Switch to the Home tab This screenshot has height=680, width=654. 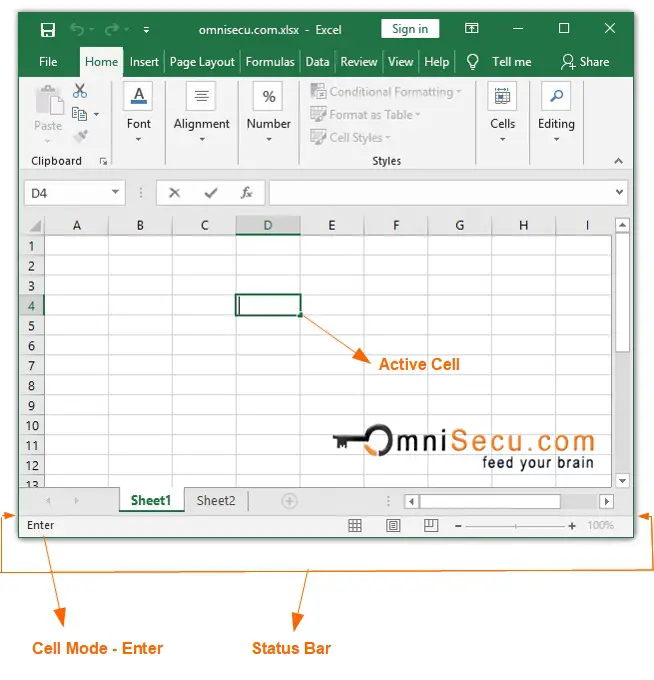[x=101, y=62]
